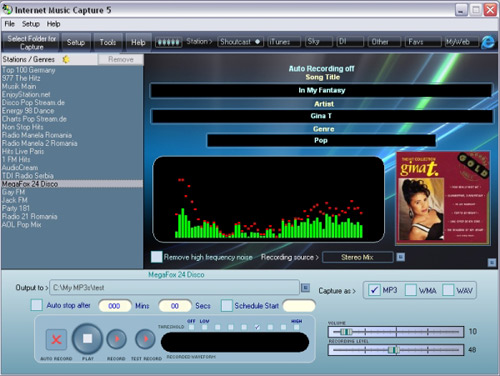This screenshot has width=500, height=376.
Task: Enable the Schedule Start checkbox
Action: coord(227,305)
